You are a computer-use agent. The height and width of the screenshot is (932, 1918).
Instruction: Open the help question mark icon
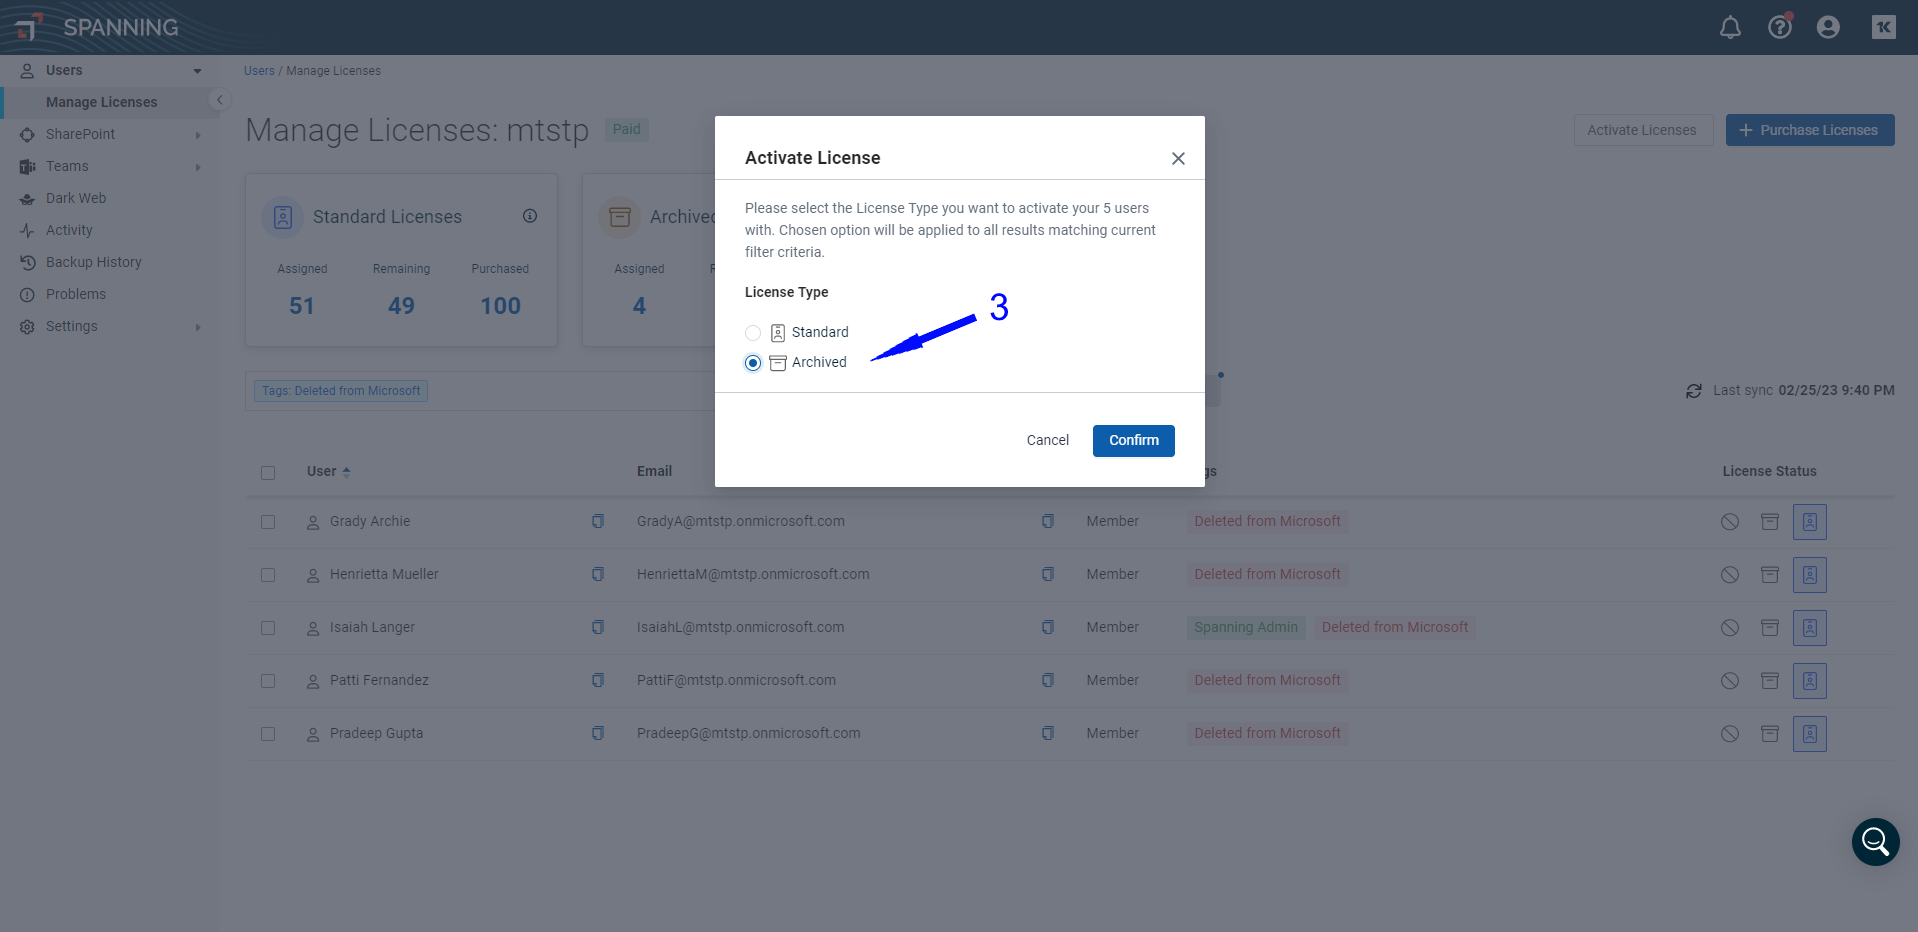(1780, 27)
